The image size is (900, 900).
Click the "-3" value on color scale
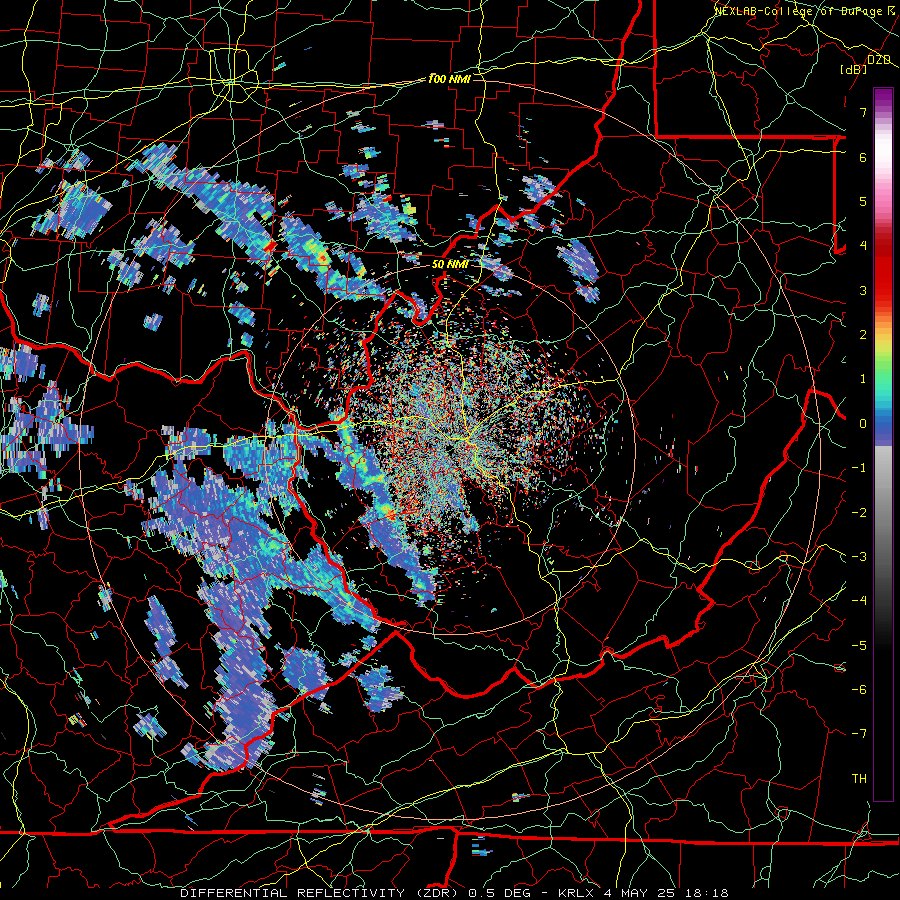859,556
